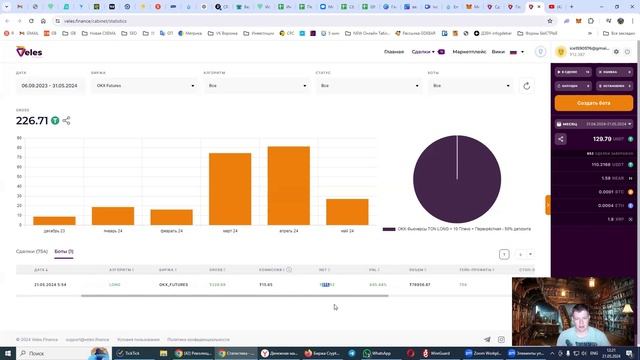Expand the bots filter dropdown
Screen dimensions: 640x360
pos(471,86)
